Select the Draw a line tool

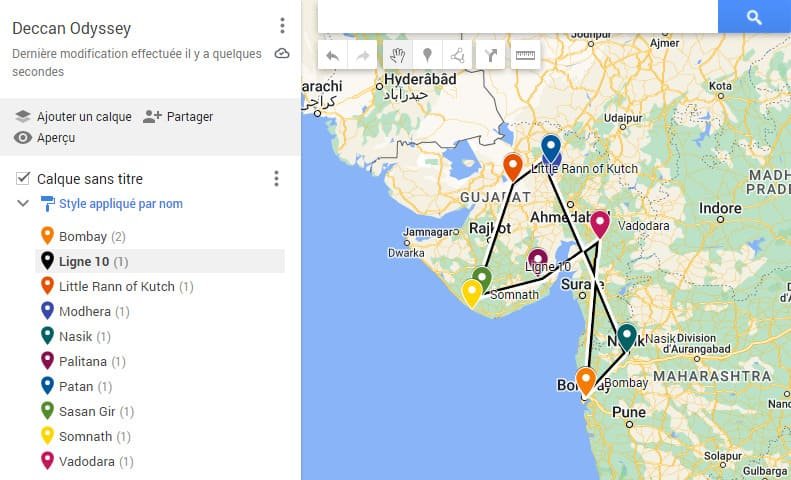tap(457, 55)
